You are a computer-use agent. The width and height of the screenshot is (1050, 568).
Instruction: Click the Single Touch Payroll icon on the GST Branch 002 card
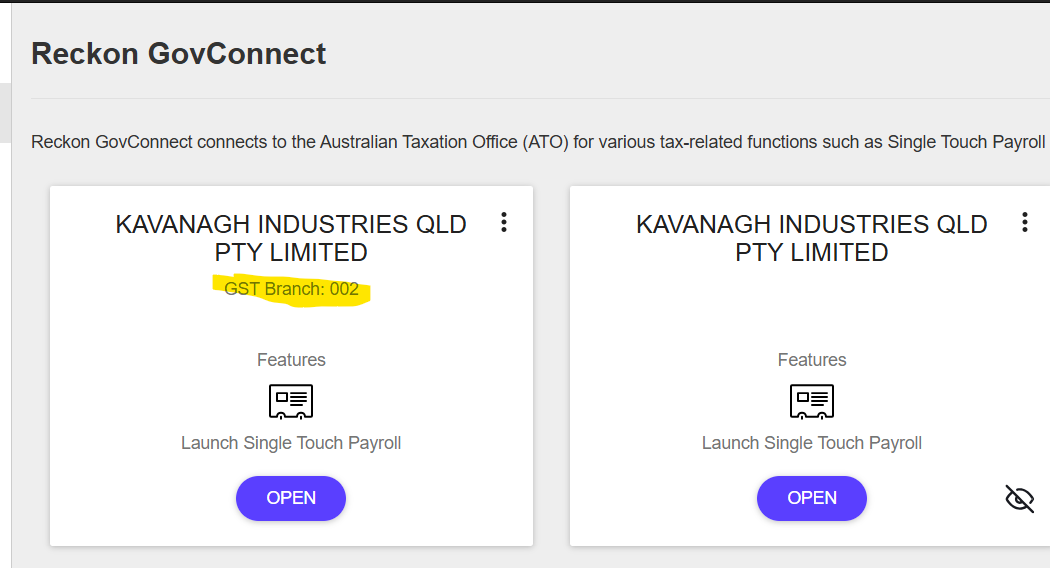pyautogui.click(x=291, y=401)
